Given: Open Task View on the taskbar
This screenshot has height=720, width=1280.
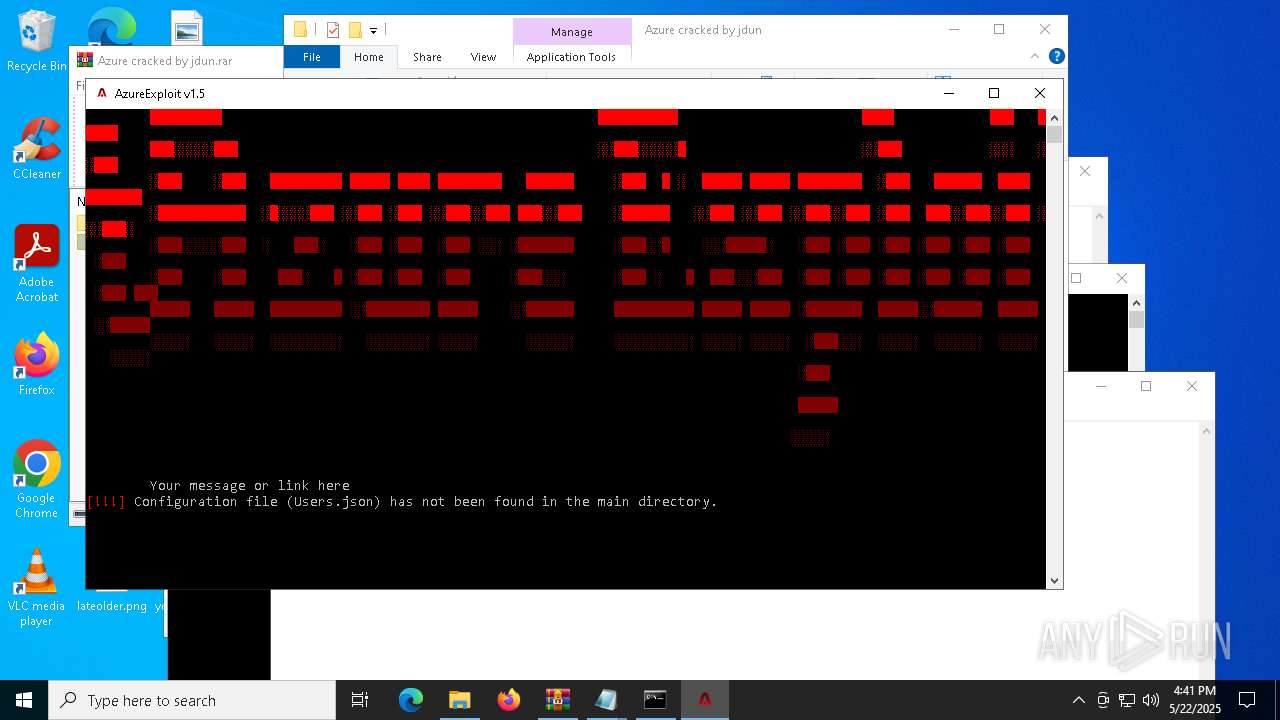Looking at the screenshot, I should [360, 700].
